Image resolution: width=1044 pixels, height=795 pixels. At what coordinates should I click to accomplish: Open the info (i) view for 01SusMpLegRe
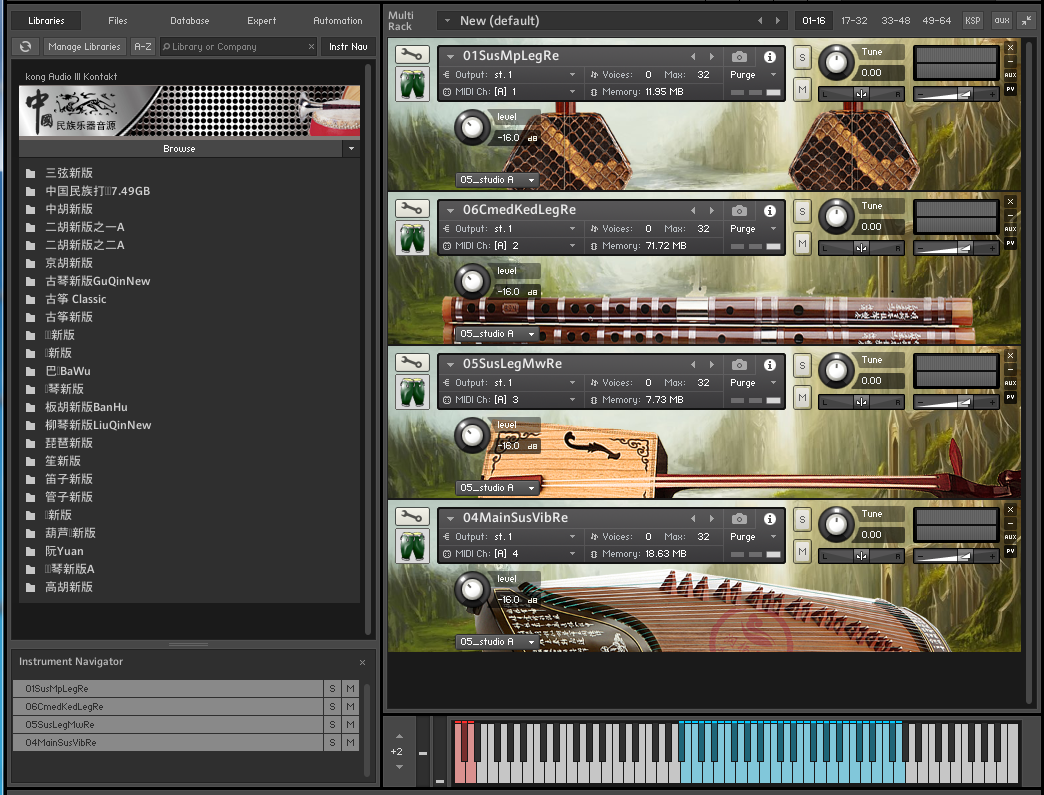pos(768,56)
